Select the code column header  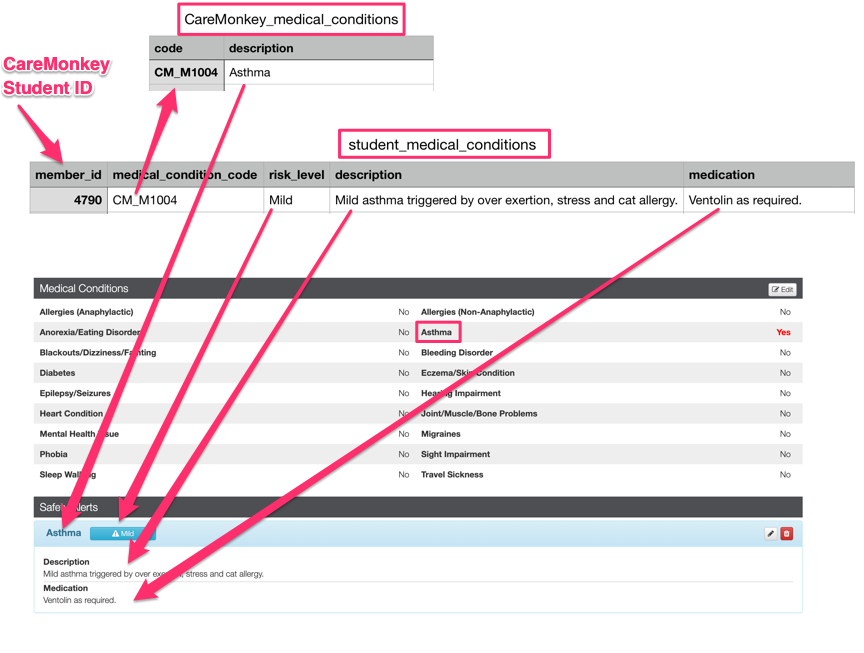pos(186,48)
